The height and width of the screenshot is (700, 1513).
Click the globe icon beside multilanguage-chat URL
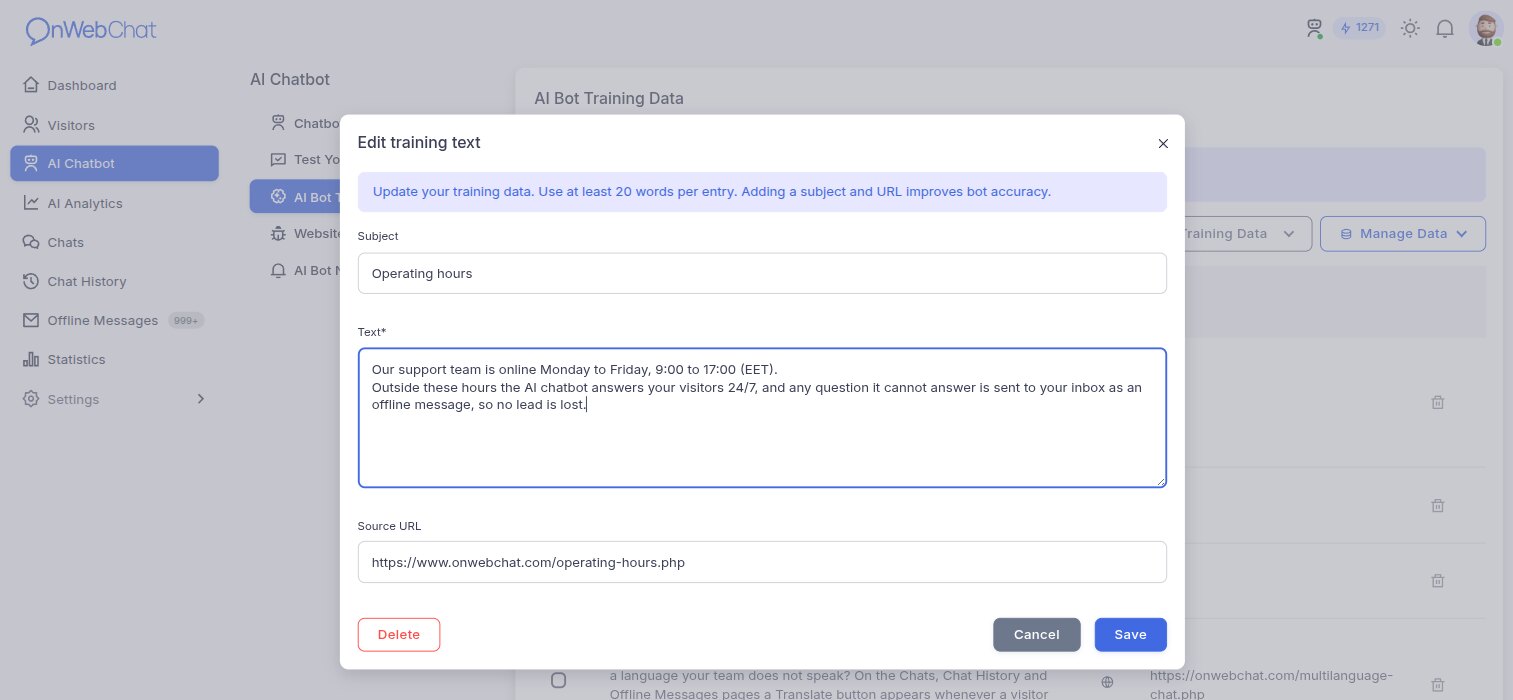click(x=1107, y=682)
